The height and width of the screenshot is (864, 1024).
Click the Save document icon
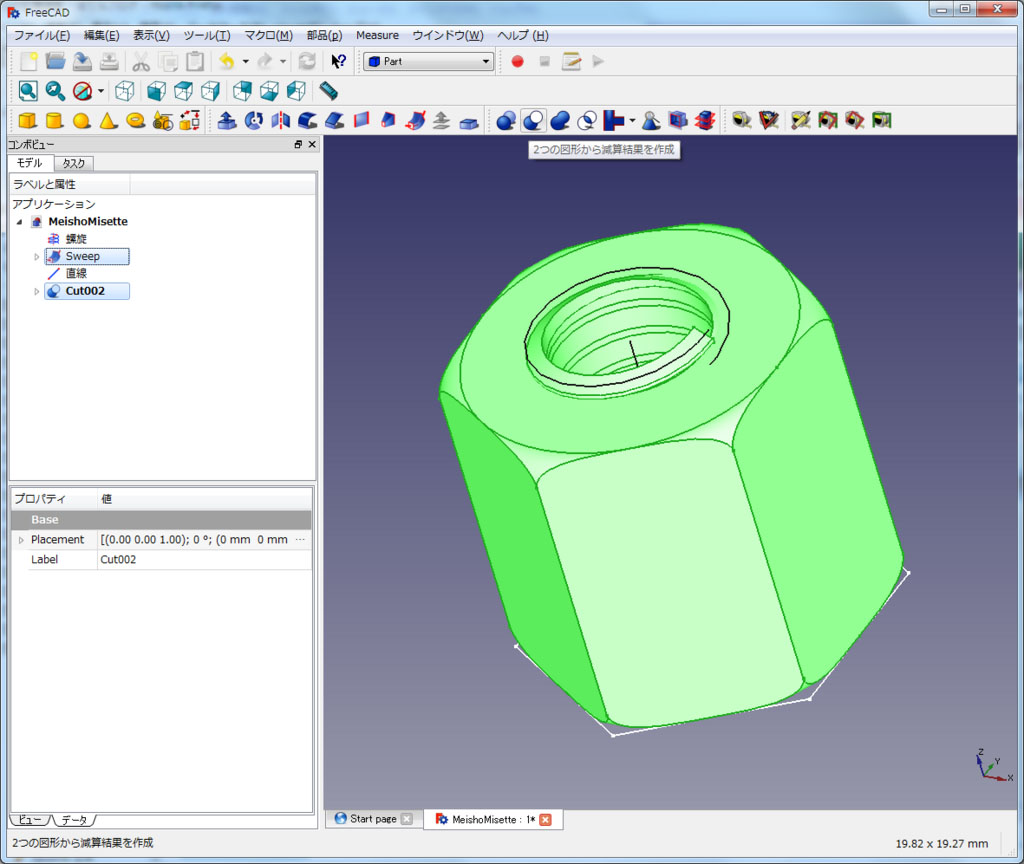click(x=82, y=61)
